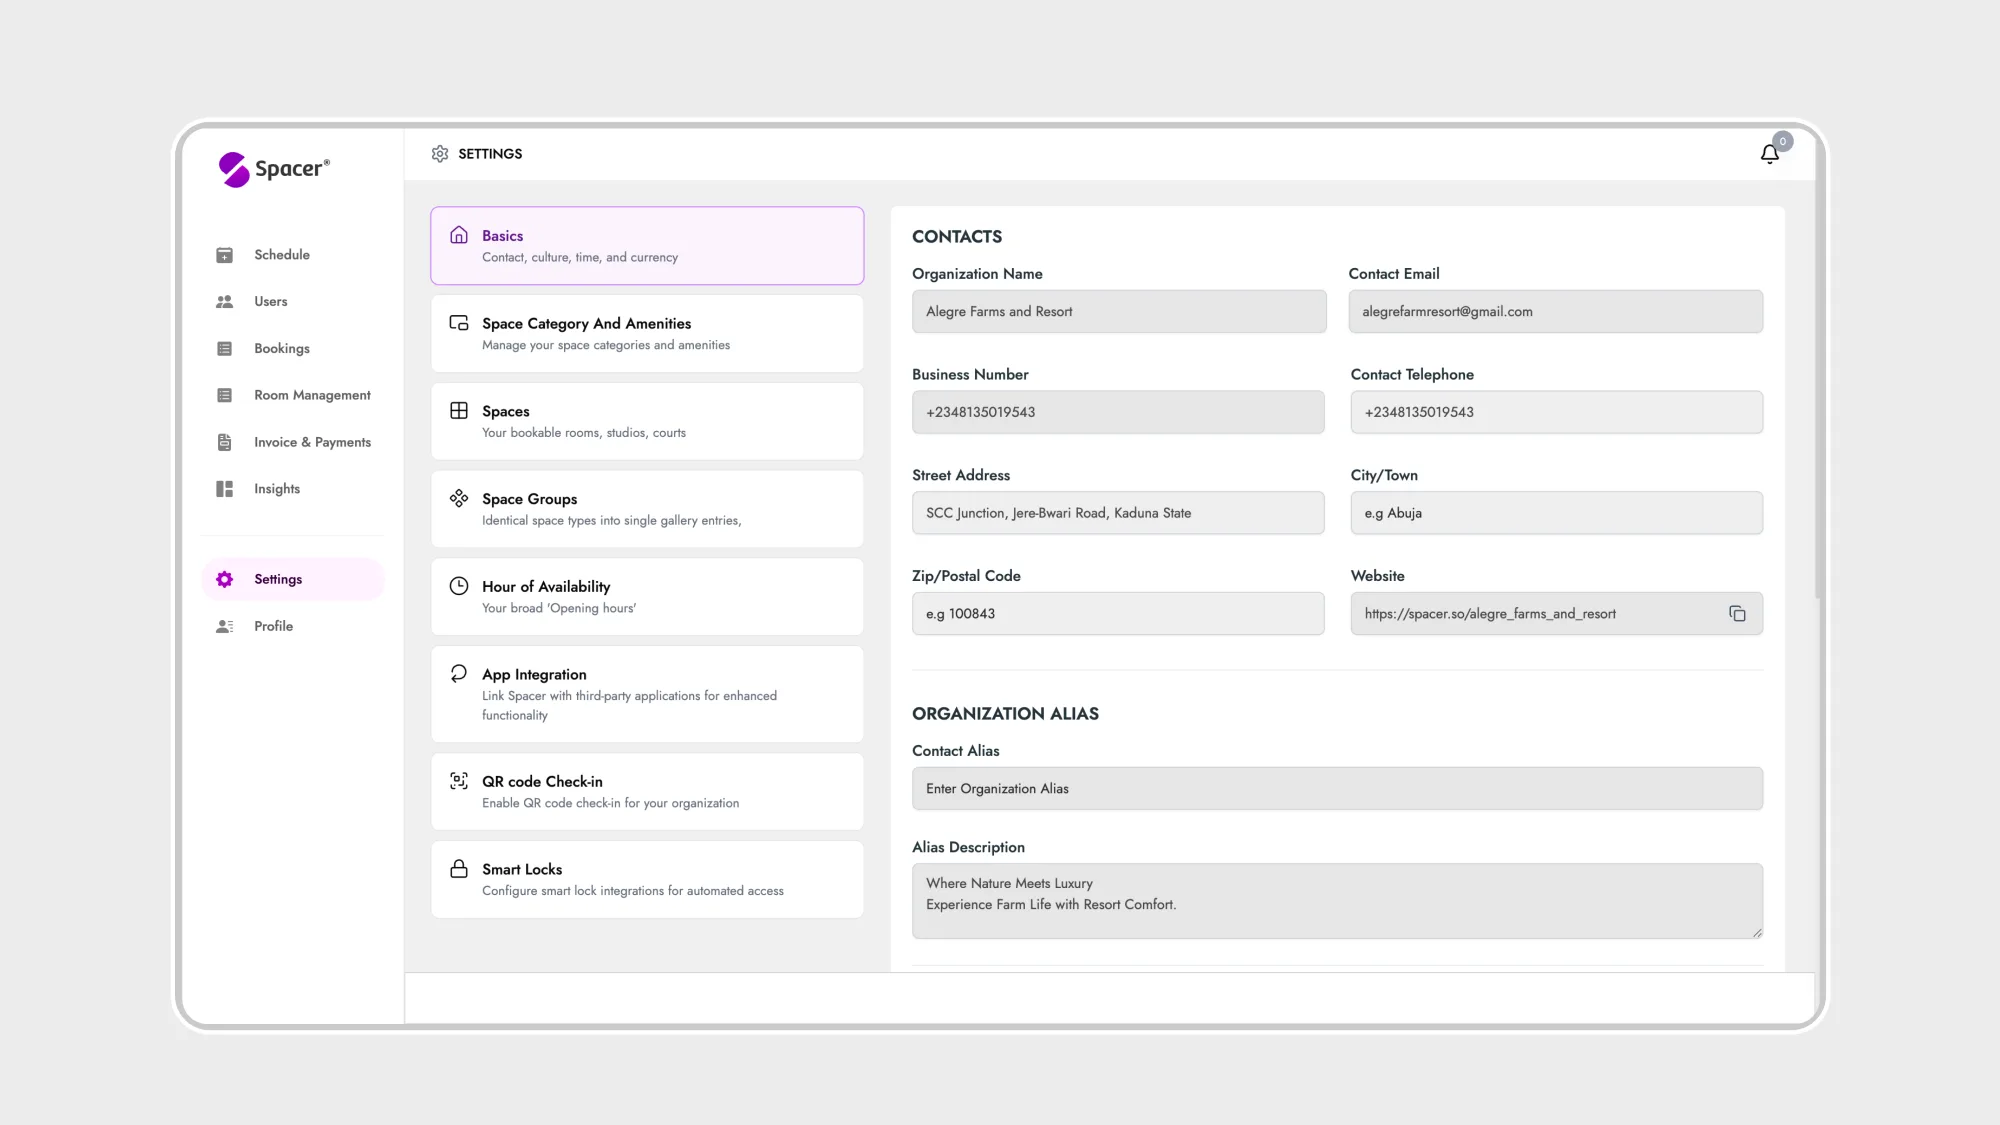2000x1125 pixels.
Task: Open Hour of Availability settings
Action: pyautogui.click(x=647, y=597)
